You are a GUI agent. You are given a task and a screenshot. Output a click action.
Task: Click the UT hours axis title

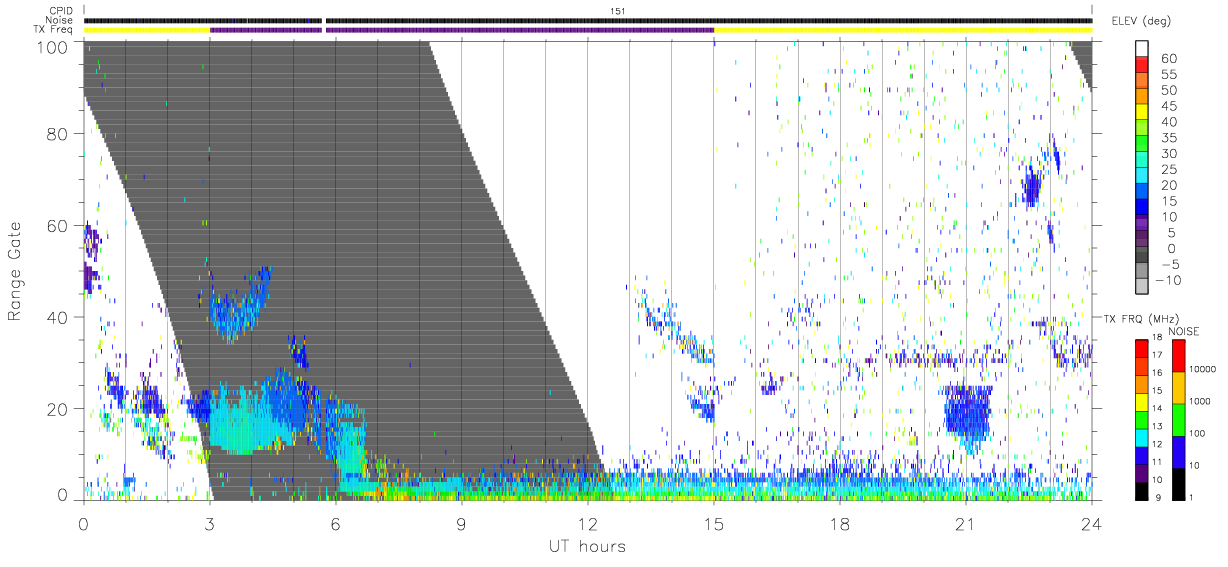coord(586,546)
